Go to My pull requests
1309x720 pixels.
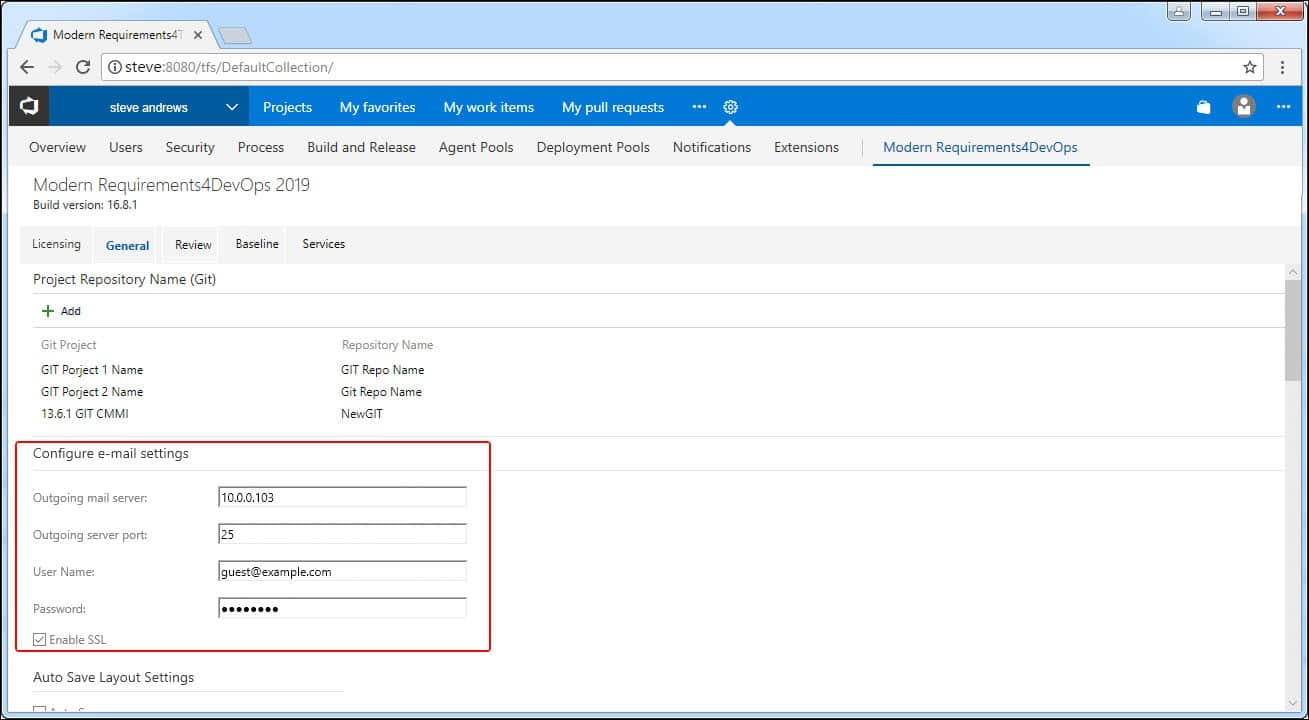pos(613,107)
